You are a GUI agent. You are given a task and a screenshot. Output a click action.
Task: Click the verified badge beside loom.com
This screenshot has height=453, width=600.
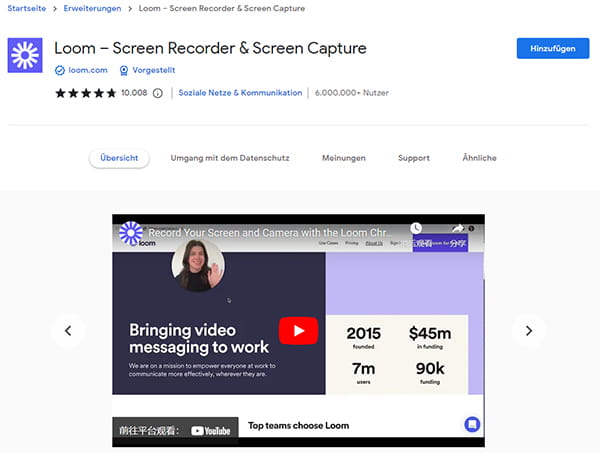coord(60,70)
